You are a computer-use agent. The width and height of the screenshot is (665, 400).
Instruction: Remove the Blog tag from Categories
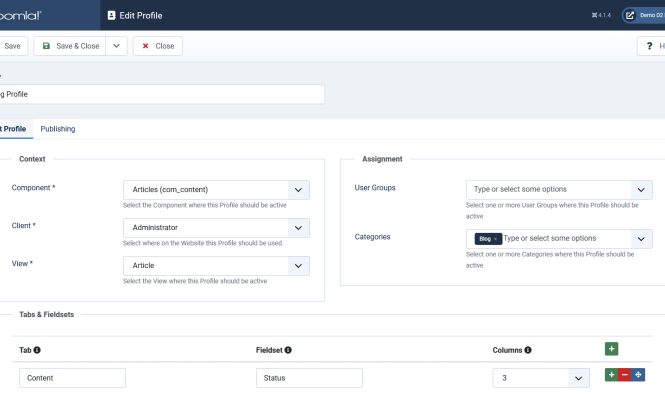coord(496,239)
